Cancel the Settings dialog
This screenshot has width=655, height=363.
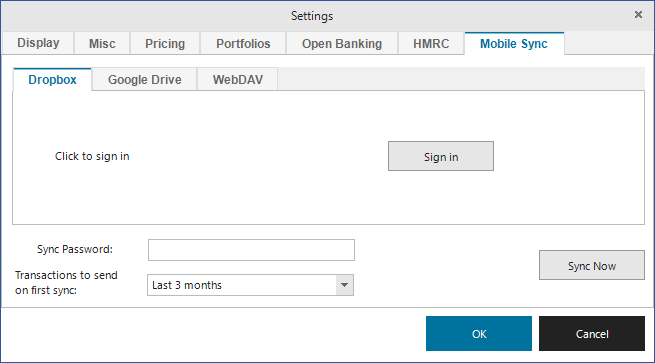(x=592, y=333)
